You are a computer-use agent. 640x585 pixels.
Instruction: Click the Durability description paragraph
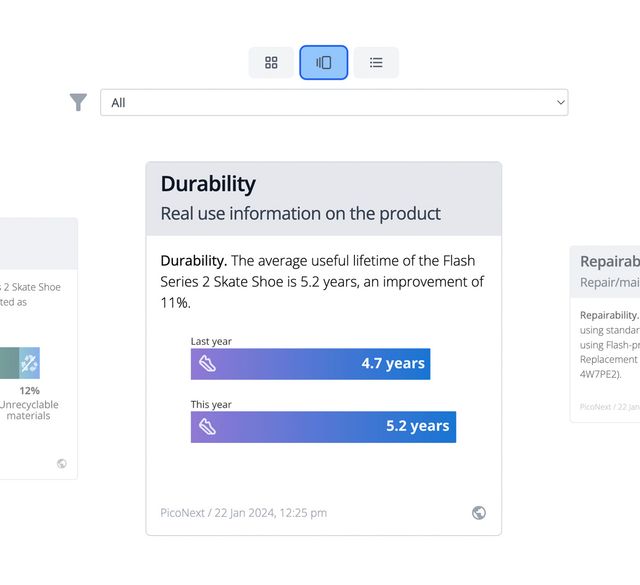tap(322, 281)
